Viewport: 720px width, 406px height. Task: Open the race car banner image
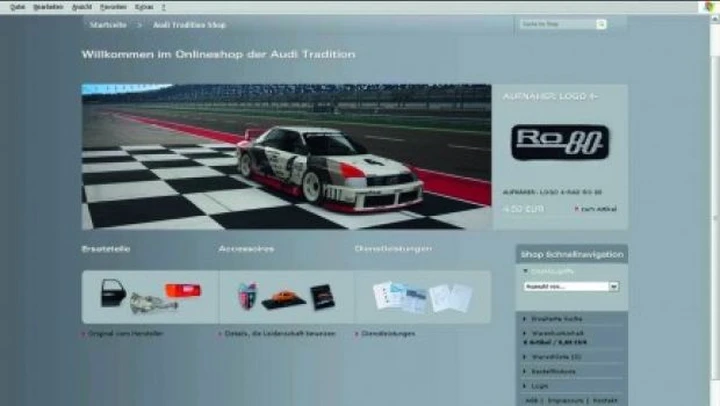(x=287, y=157)
